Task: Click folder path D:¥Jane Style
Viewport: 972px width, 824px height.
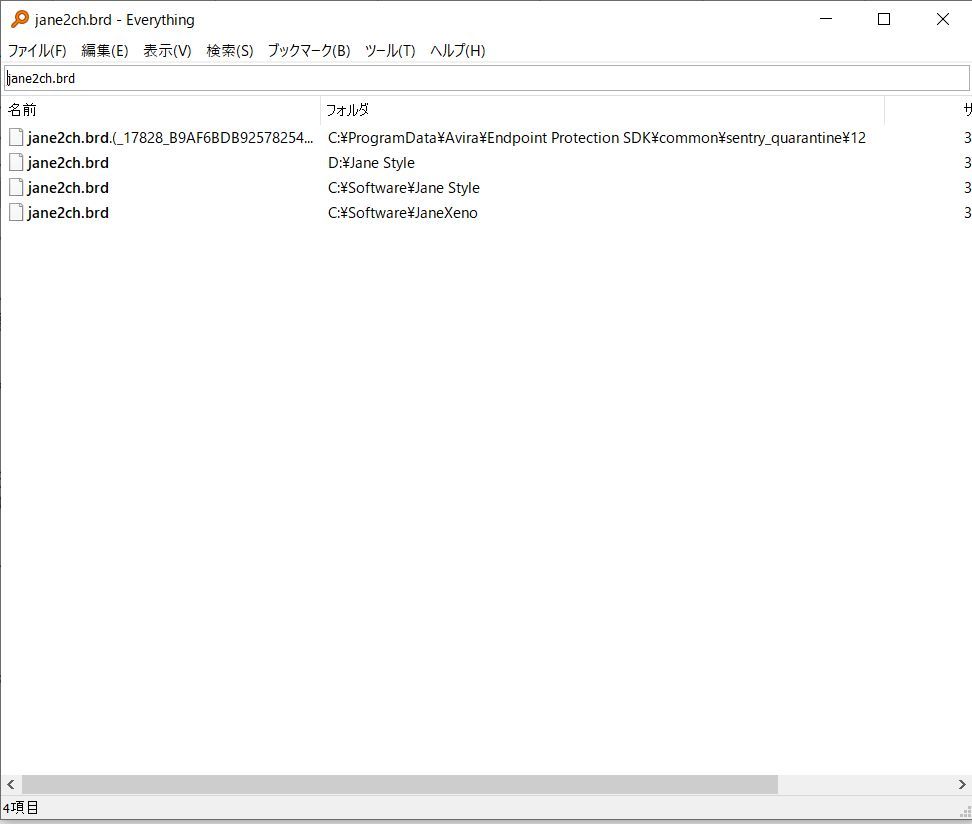Action: tap(371, 162)
